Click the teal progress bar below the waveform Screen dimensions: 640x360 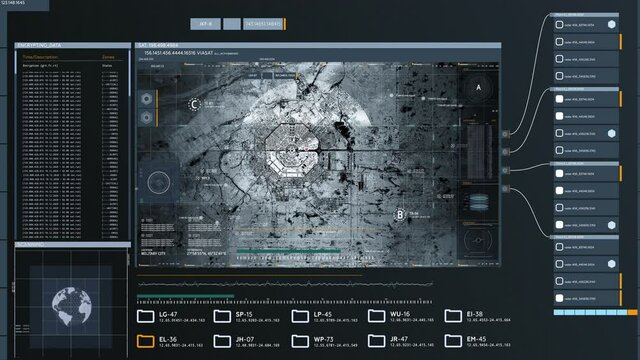(185, 296)
